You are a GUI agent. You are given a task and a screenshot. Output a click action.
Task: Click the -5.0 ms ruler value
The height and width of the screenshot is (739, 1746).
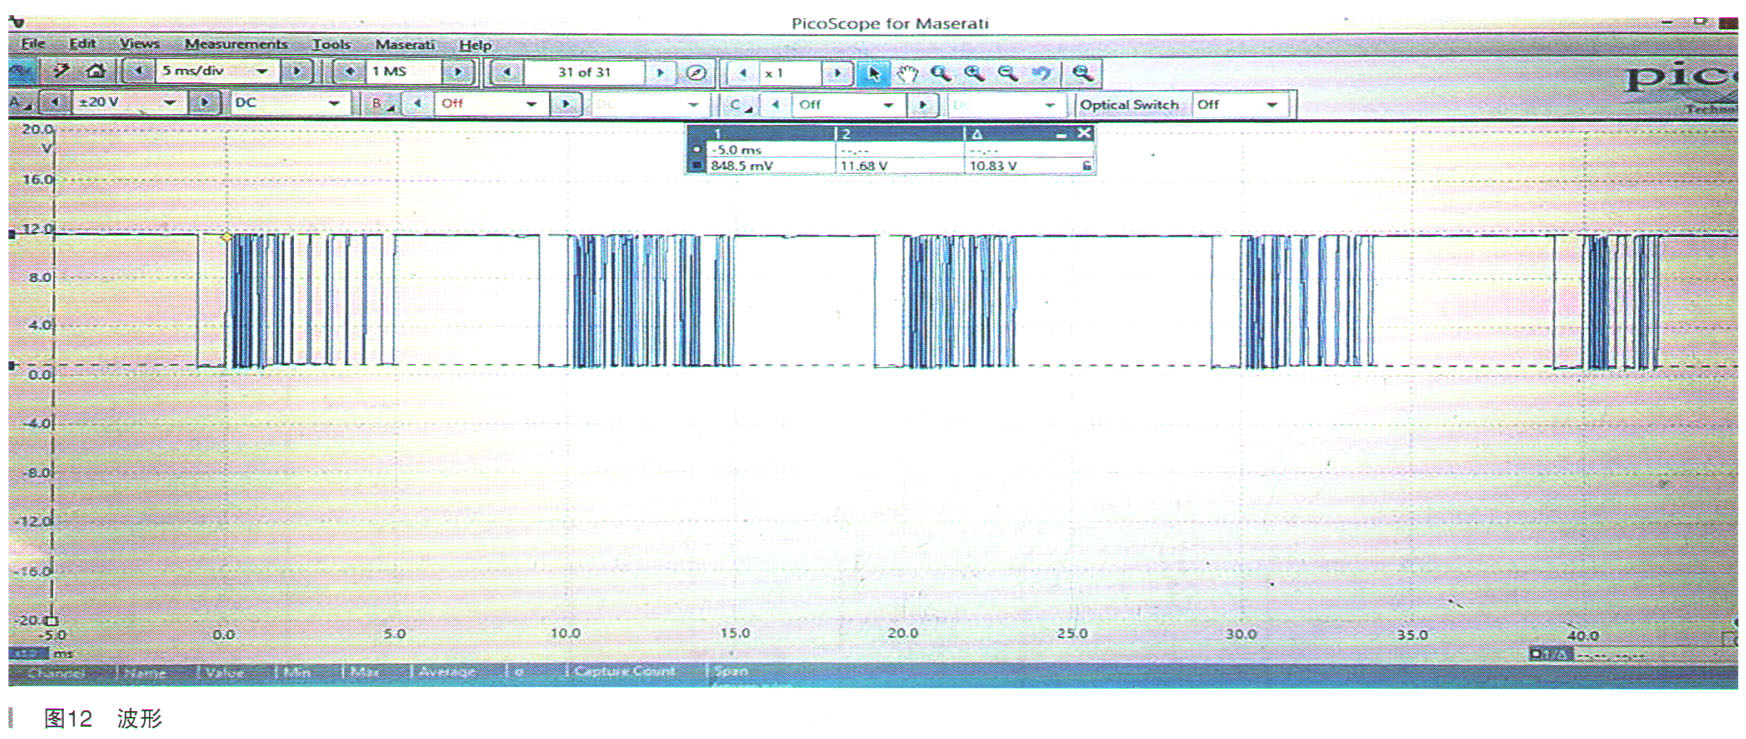pyautogui.click(x=736, y=150)
